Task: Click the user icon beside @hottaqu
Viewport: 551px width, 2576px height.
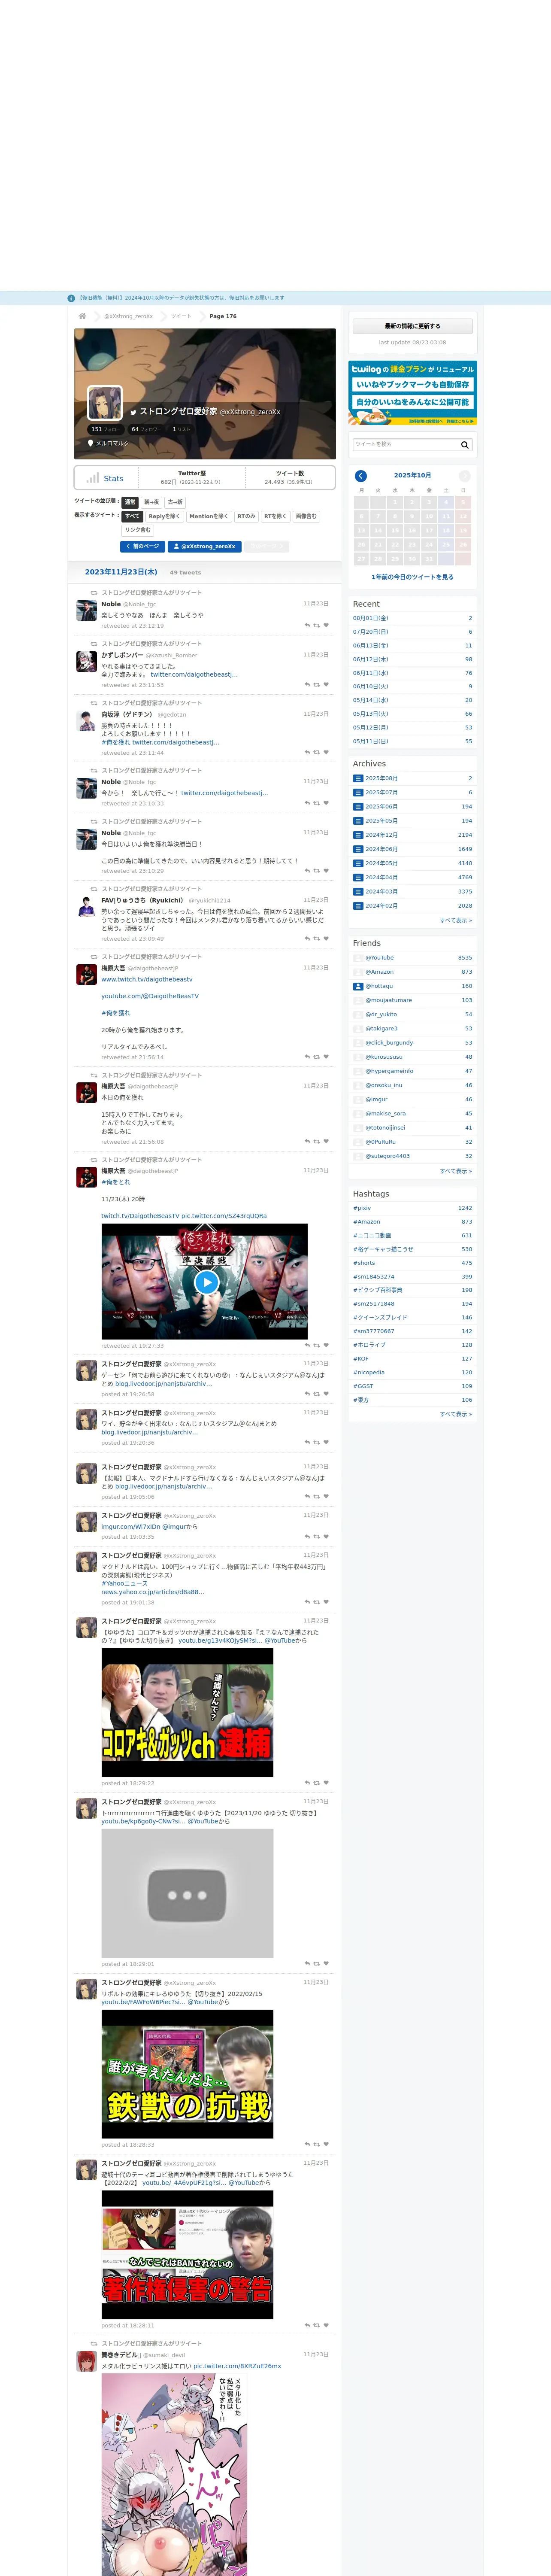Action: 358,986
